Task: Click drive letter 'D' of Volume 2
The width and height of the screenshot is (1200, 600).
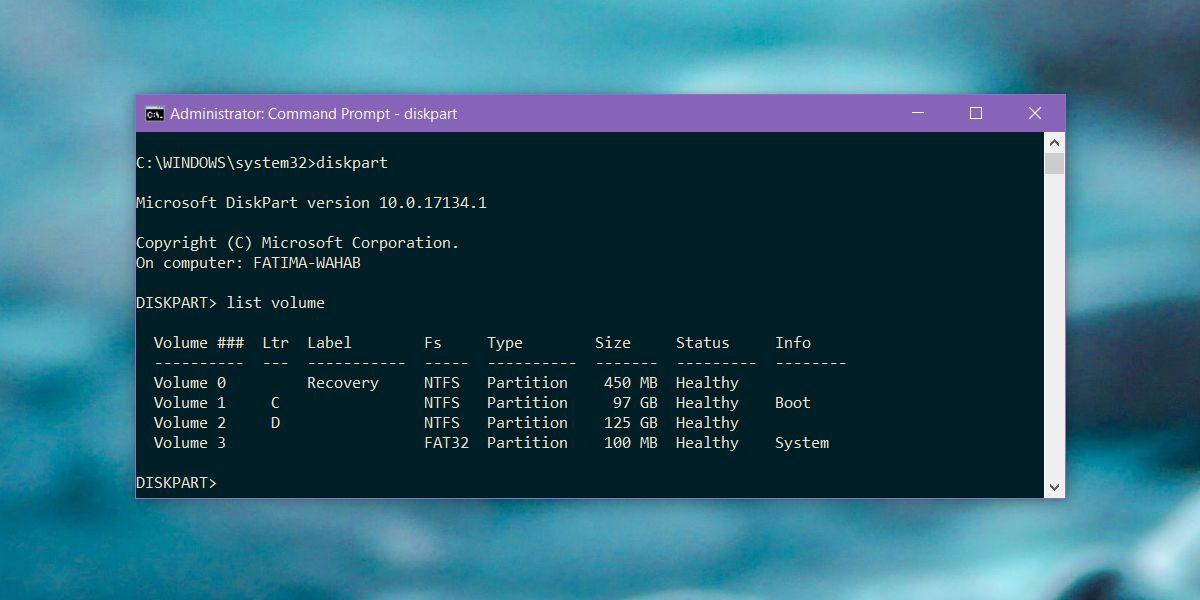Action: click(x=275, y=423)
